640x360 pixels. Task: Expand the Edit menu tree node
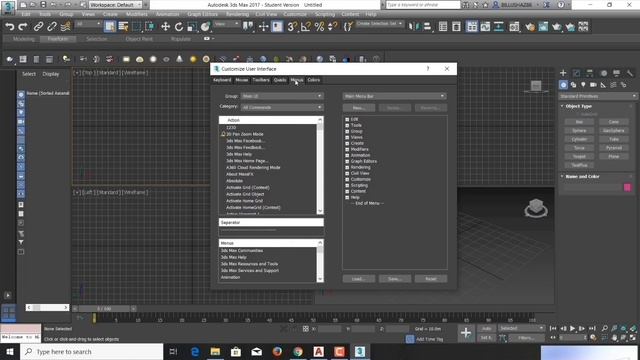[347, 120]
